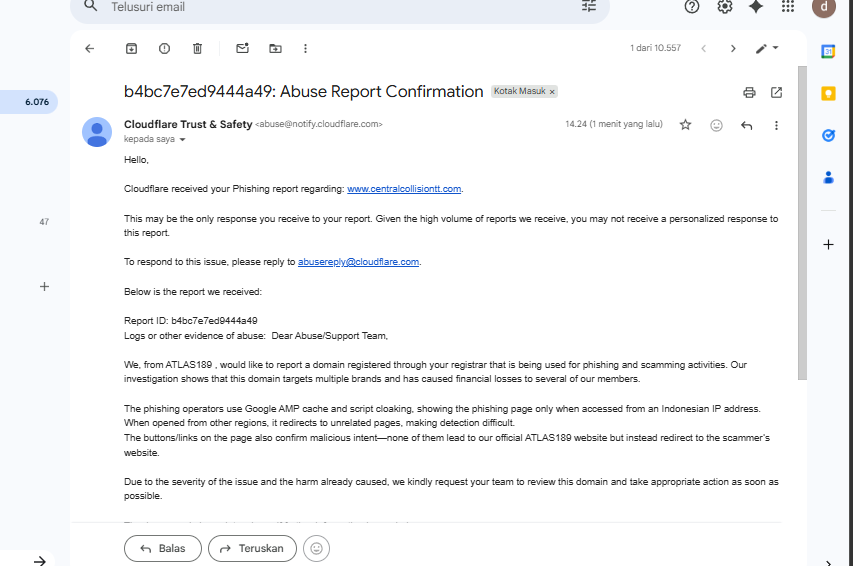Open emoji reaction button beside Teruskan

tap(316, 549)
